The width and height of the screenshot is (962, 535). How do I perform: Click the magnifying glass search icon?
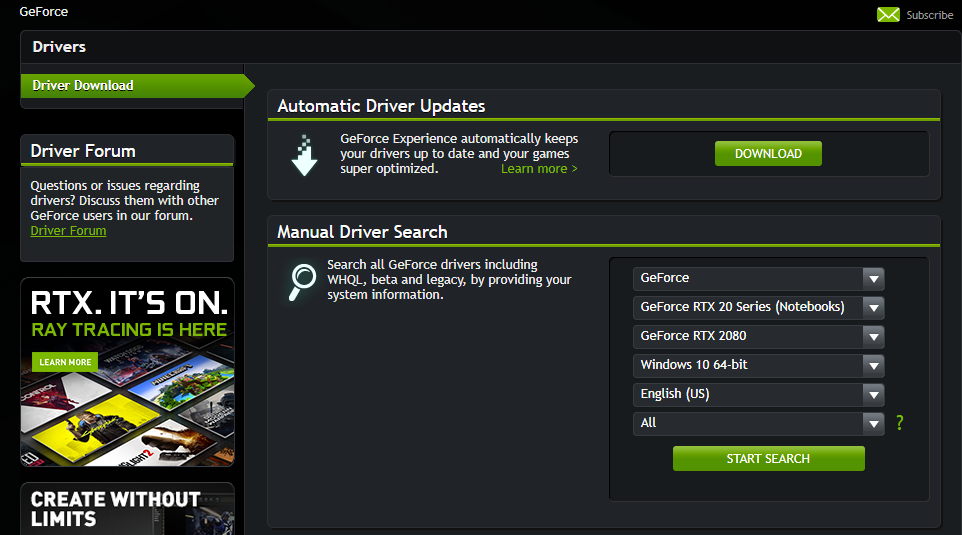pos(302,281)
